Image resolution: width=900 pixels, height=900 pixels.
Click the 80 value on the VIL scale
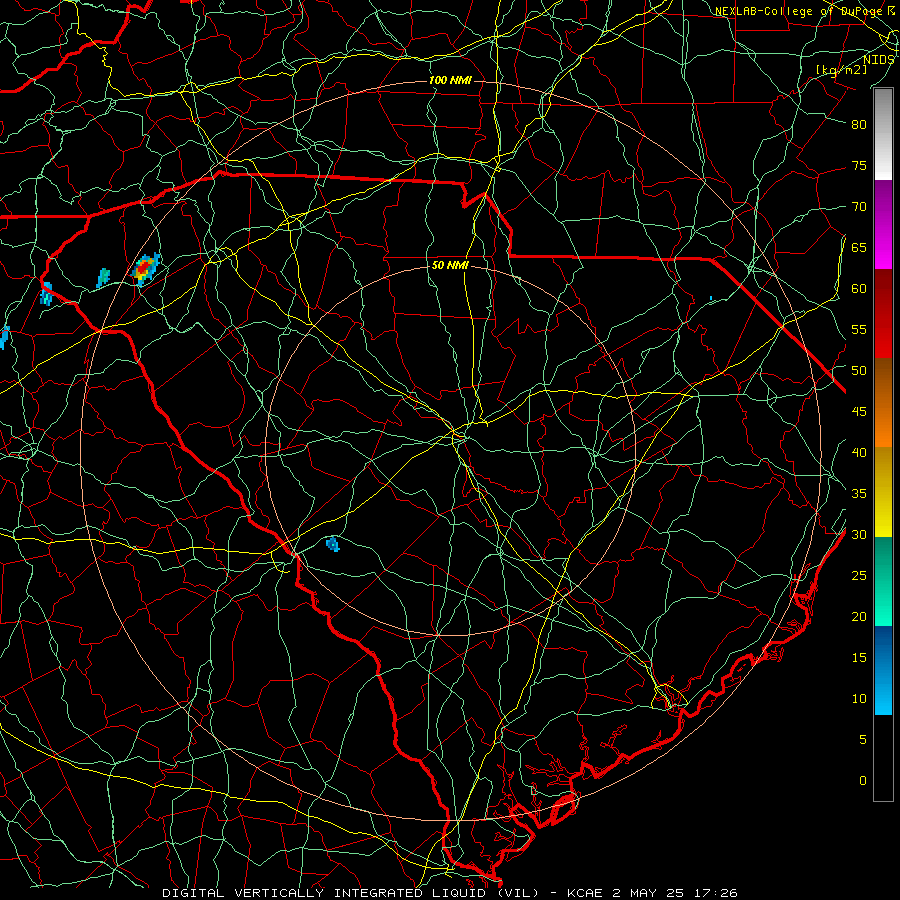[x=859, y=125]
